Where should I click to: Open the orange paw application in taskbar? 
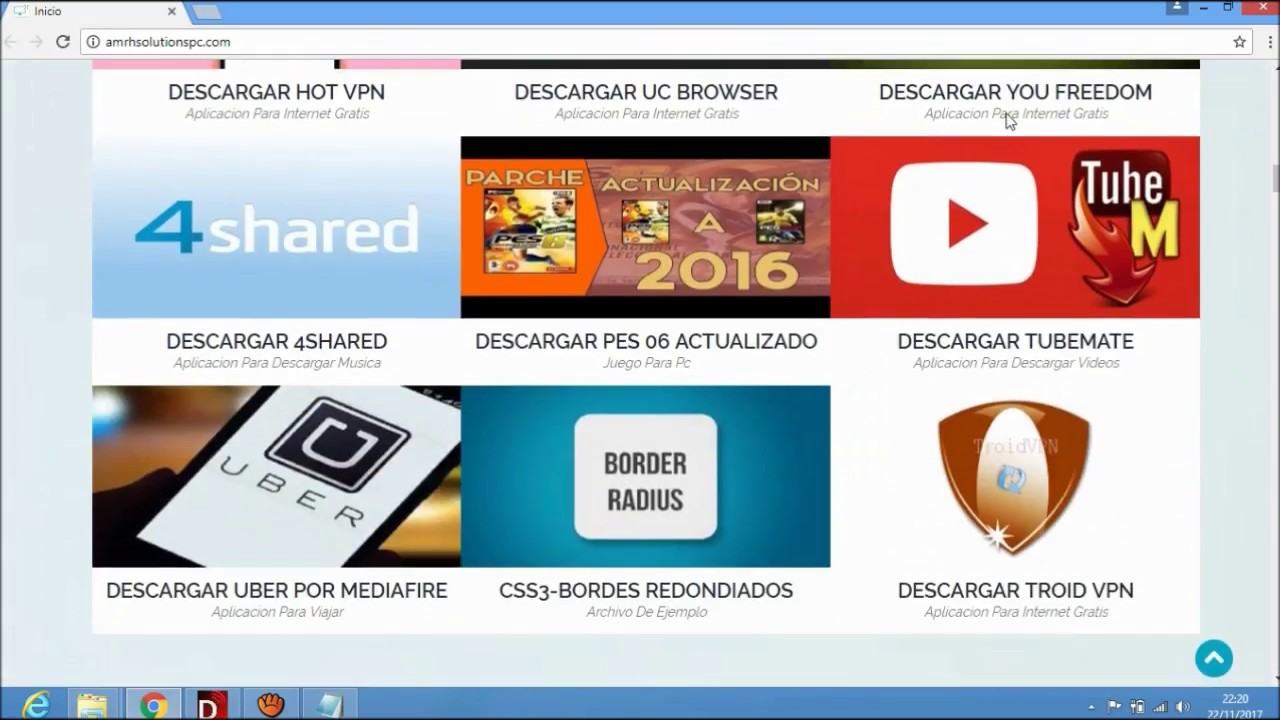(x=270, y=705)
